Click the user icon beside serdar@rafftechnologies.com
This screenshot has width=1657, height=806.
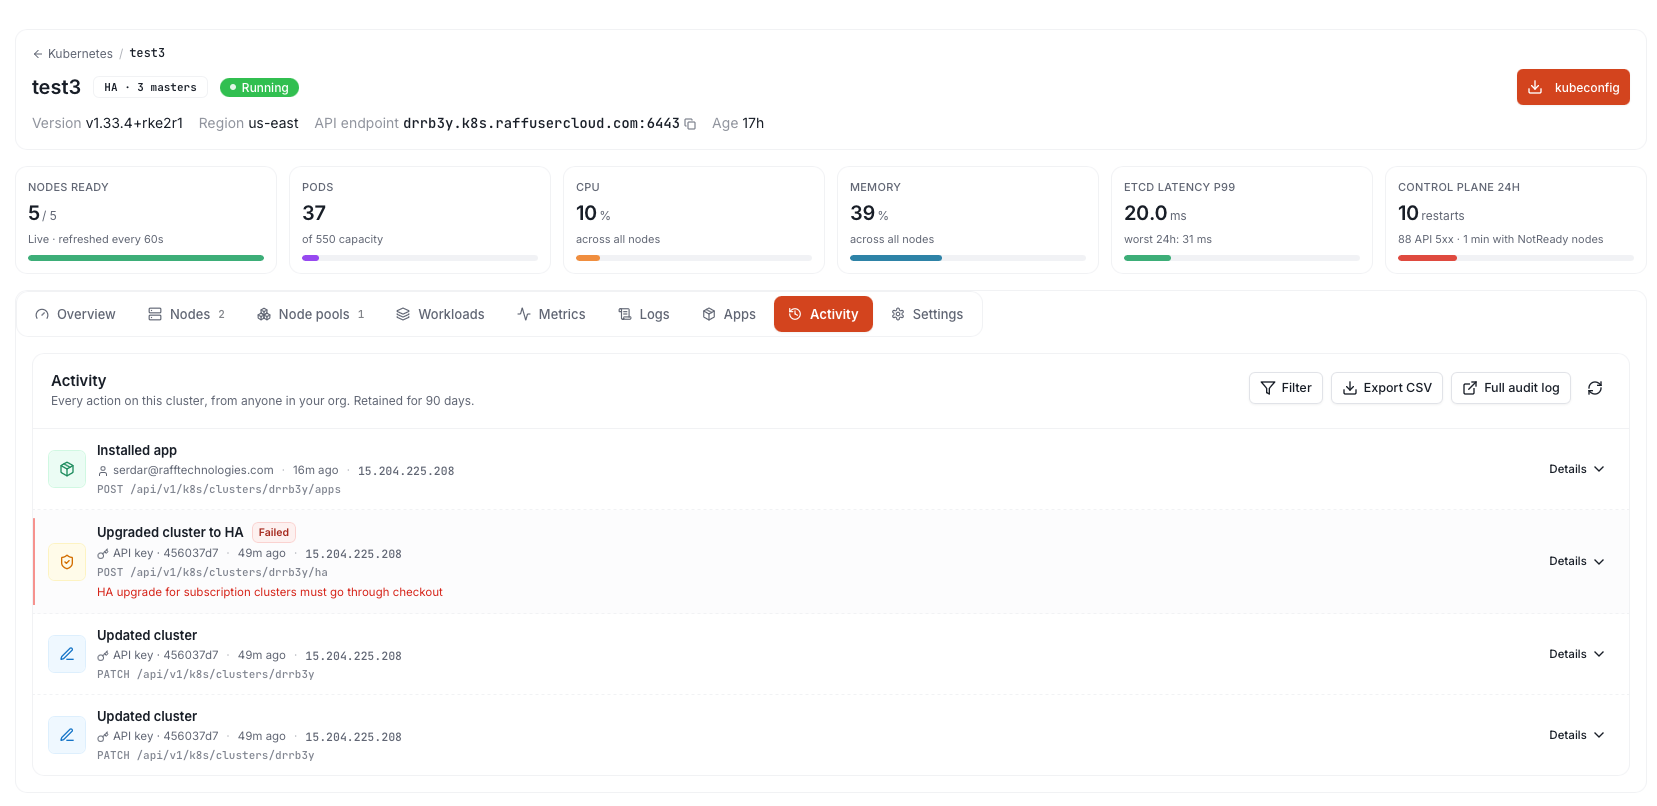click(x=103, y=471)
